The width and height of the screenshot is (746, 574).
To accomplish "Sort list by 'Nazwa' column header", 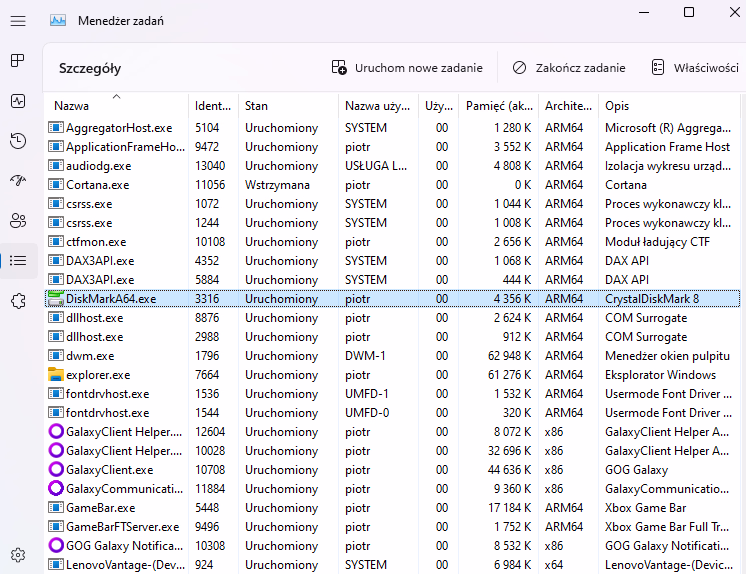I will tap(72, 106).
